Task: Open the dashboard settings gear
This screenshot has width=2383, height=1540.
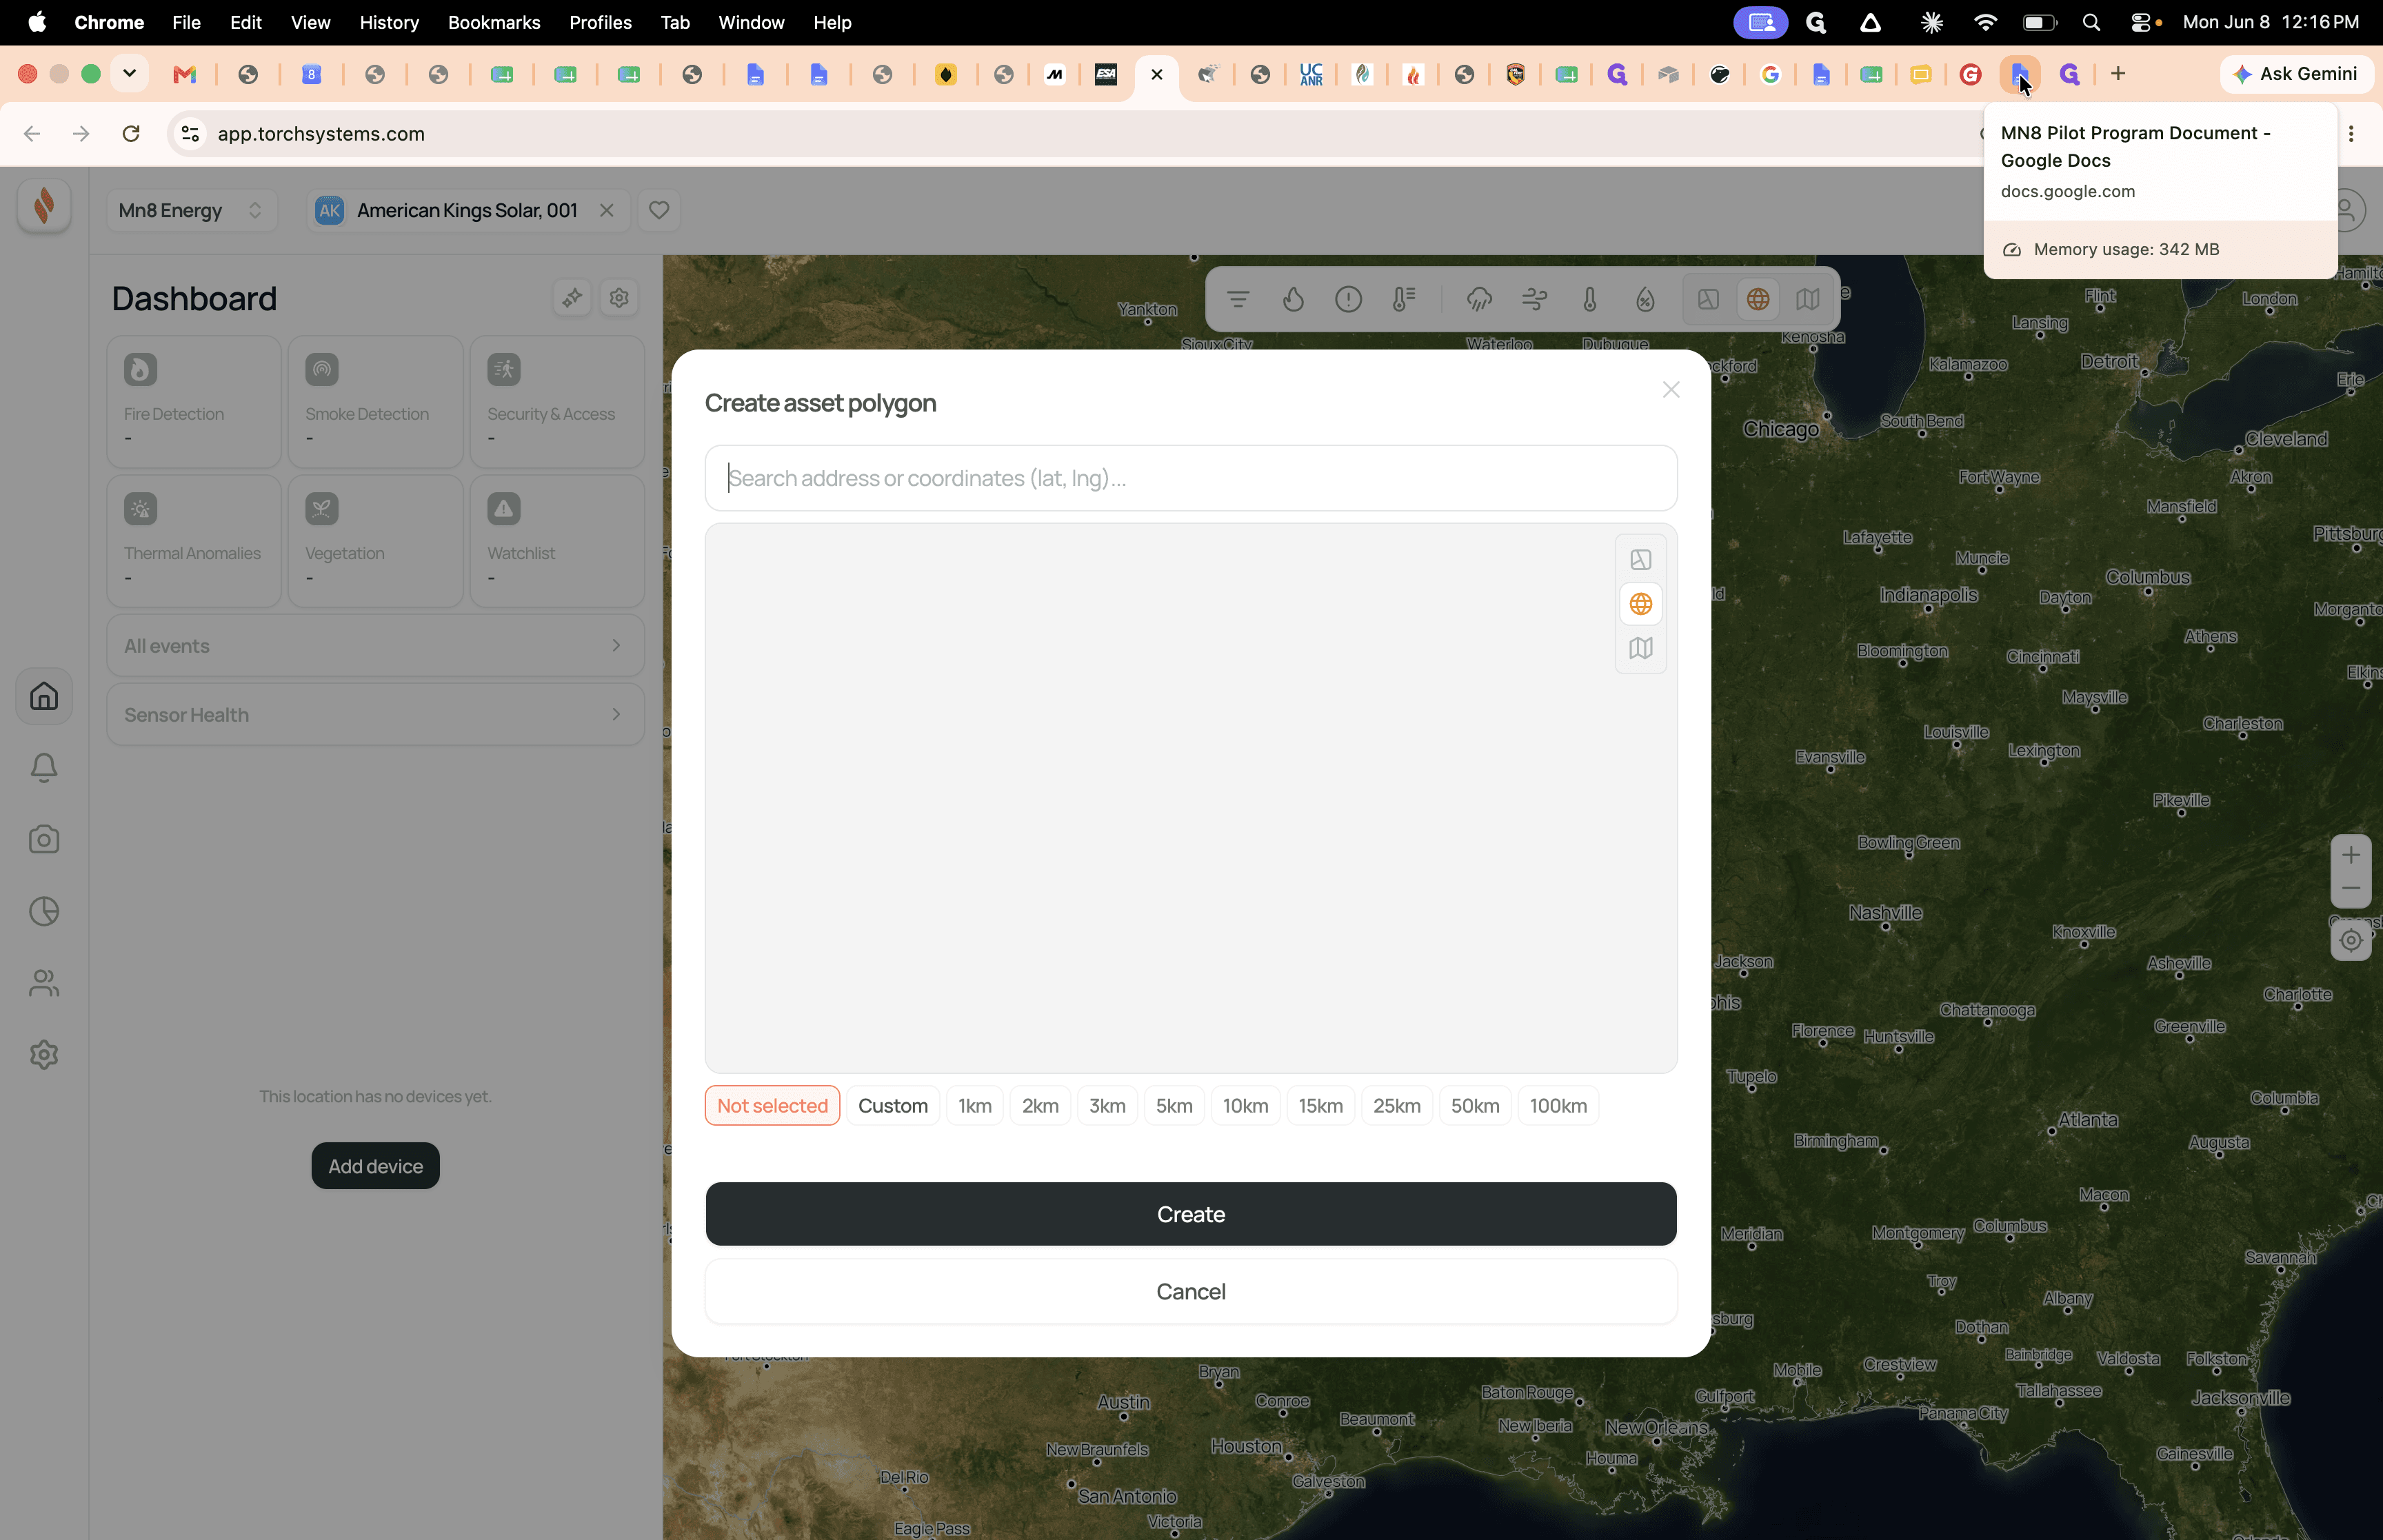Action: (619, 298)
